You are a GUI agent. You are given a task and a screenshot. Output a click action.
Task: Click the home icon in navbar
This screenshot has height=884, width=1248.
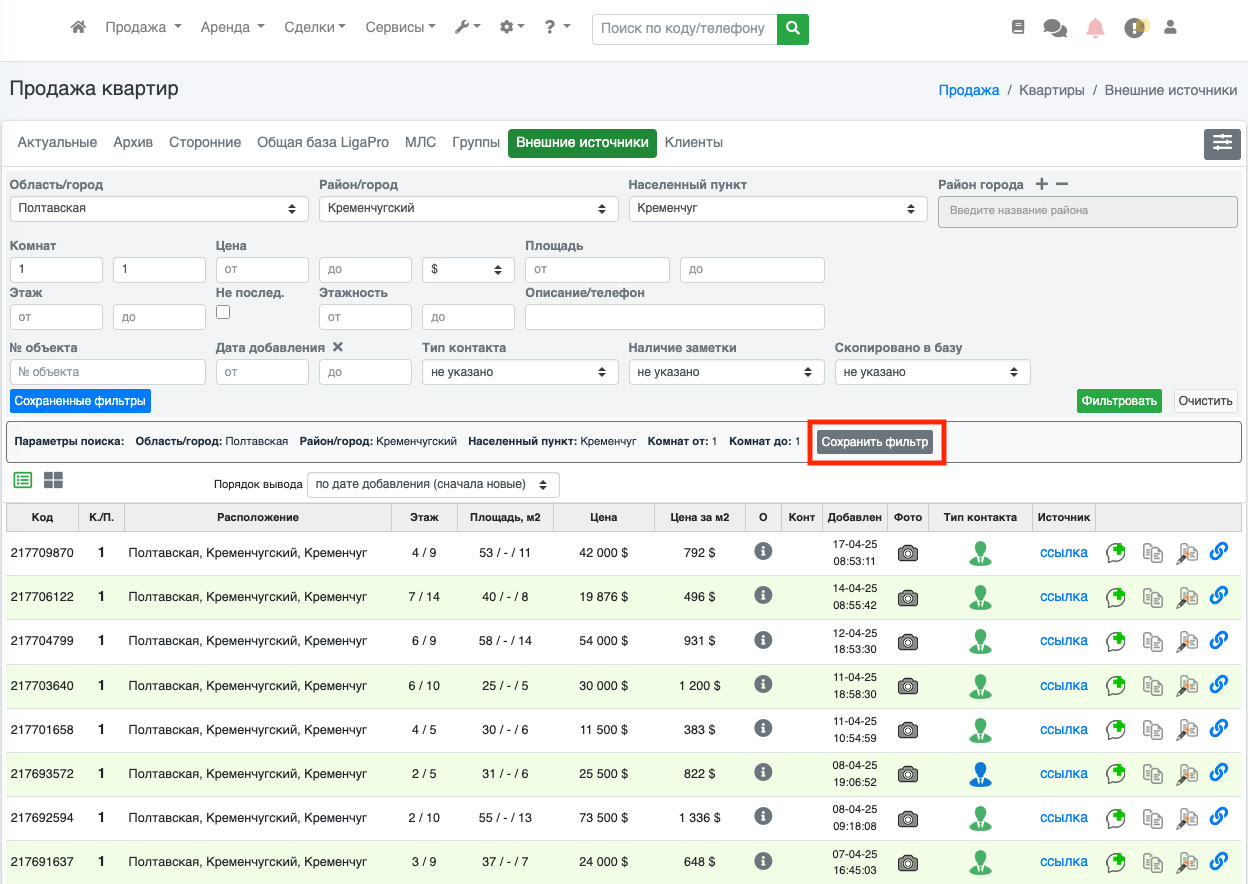tap(78, 28)
